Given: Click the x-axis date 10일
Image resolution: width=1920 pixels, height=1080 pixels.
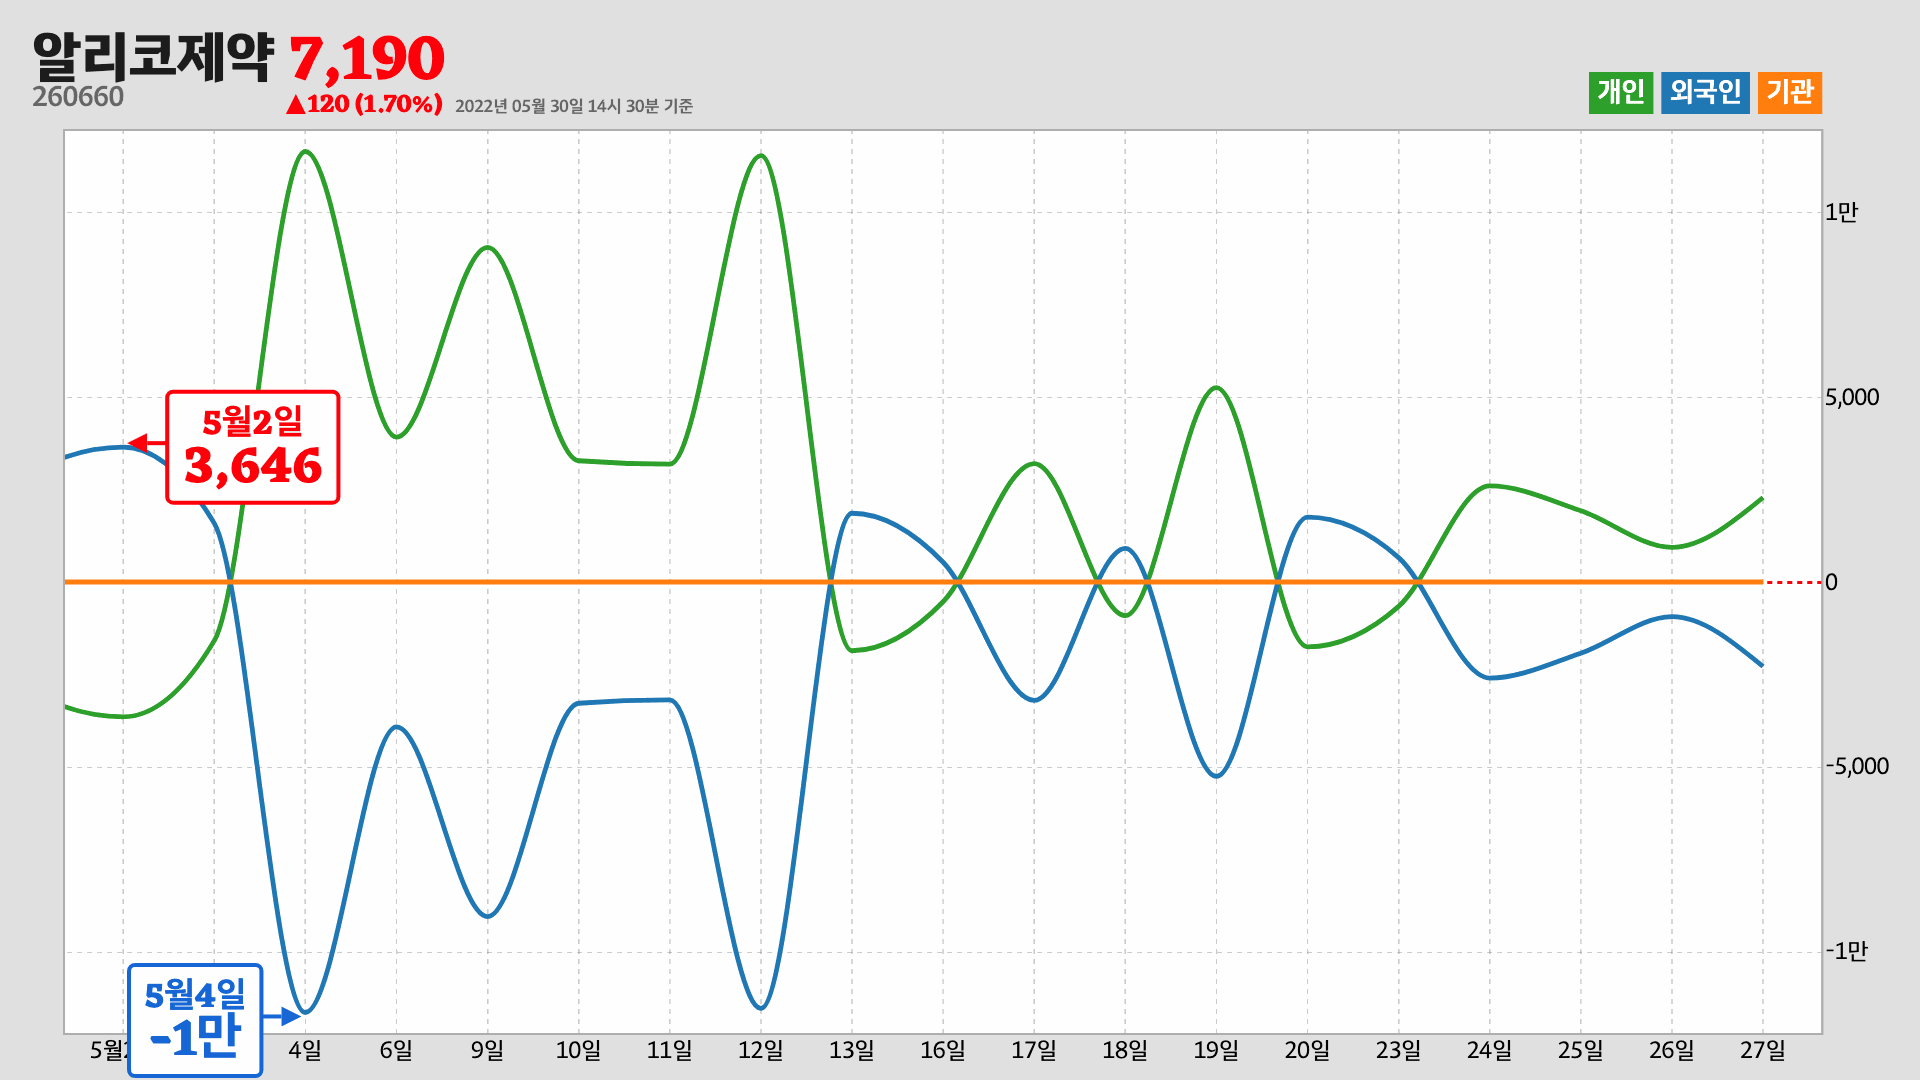Looking at the screenshot, I should click(x=578, y=1050).
